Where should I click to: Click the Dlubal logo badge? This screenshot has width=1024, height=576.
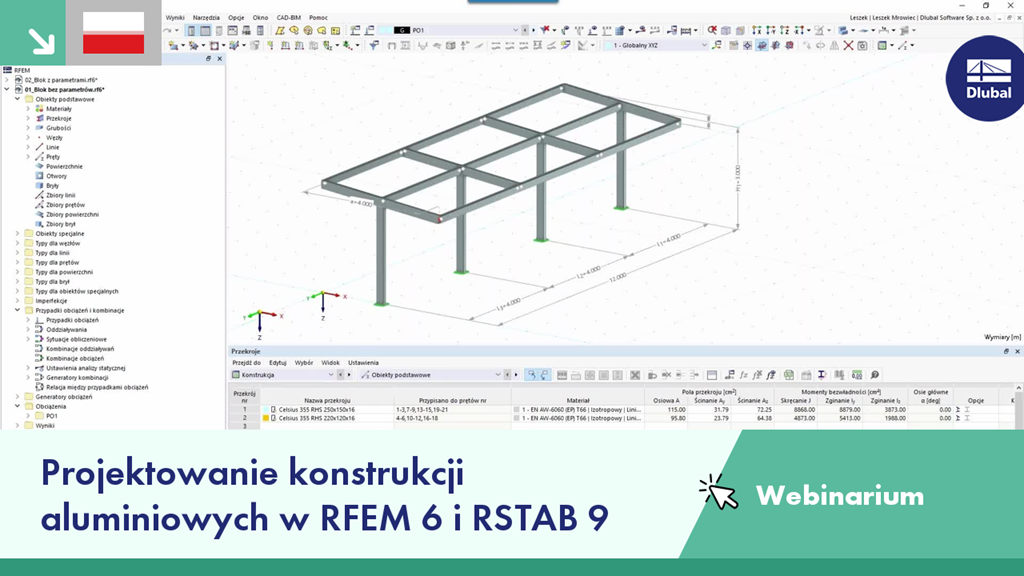(x=986, y=78)
